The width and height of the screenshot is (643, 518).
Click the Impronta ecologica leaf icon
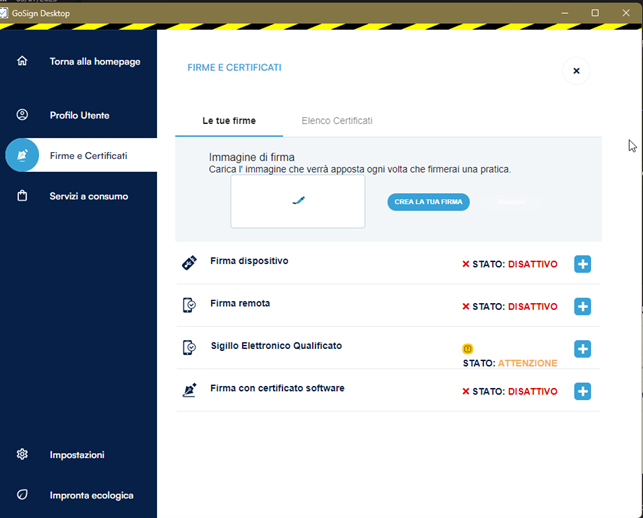(x=22, y=495)
